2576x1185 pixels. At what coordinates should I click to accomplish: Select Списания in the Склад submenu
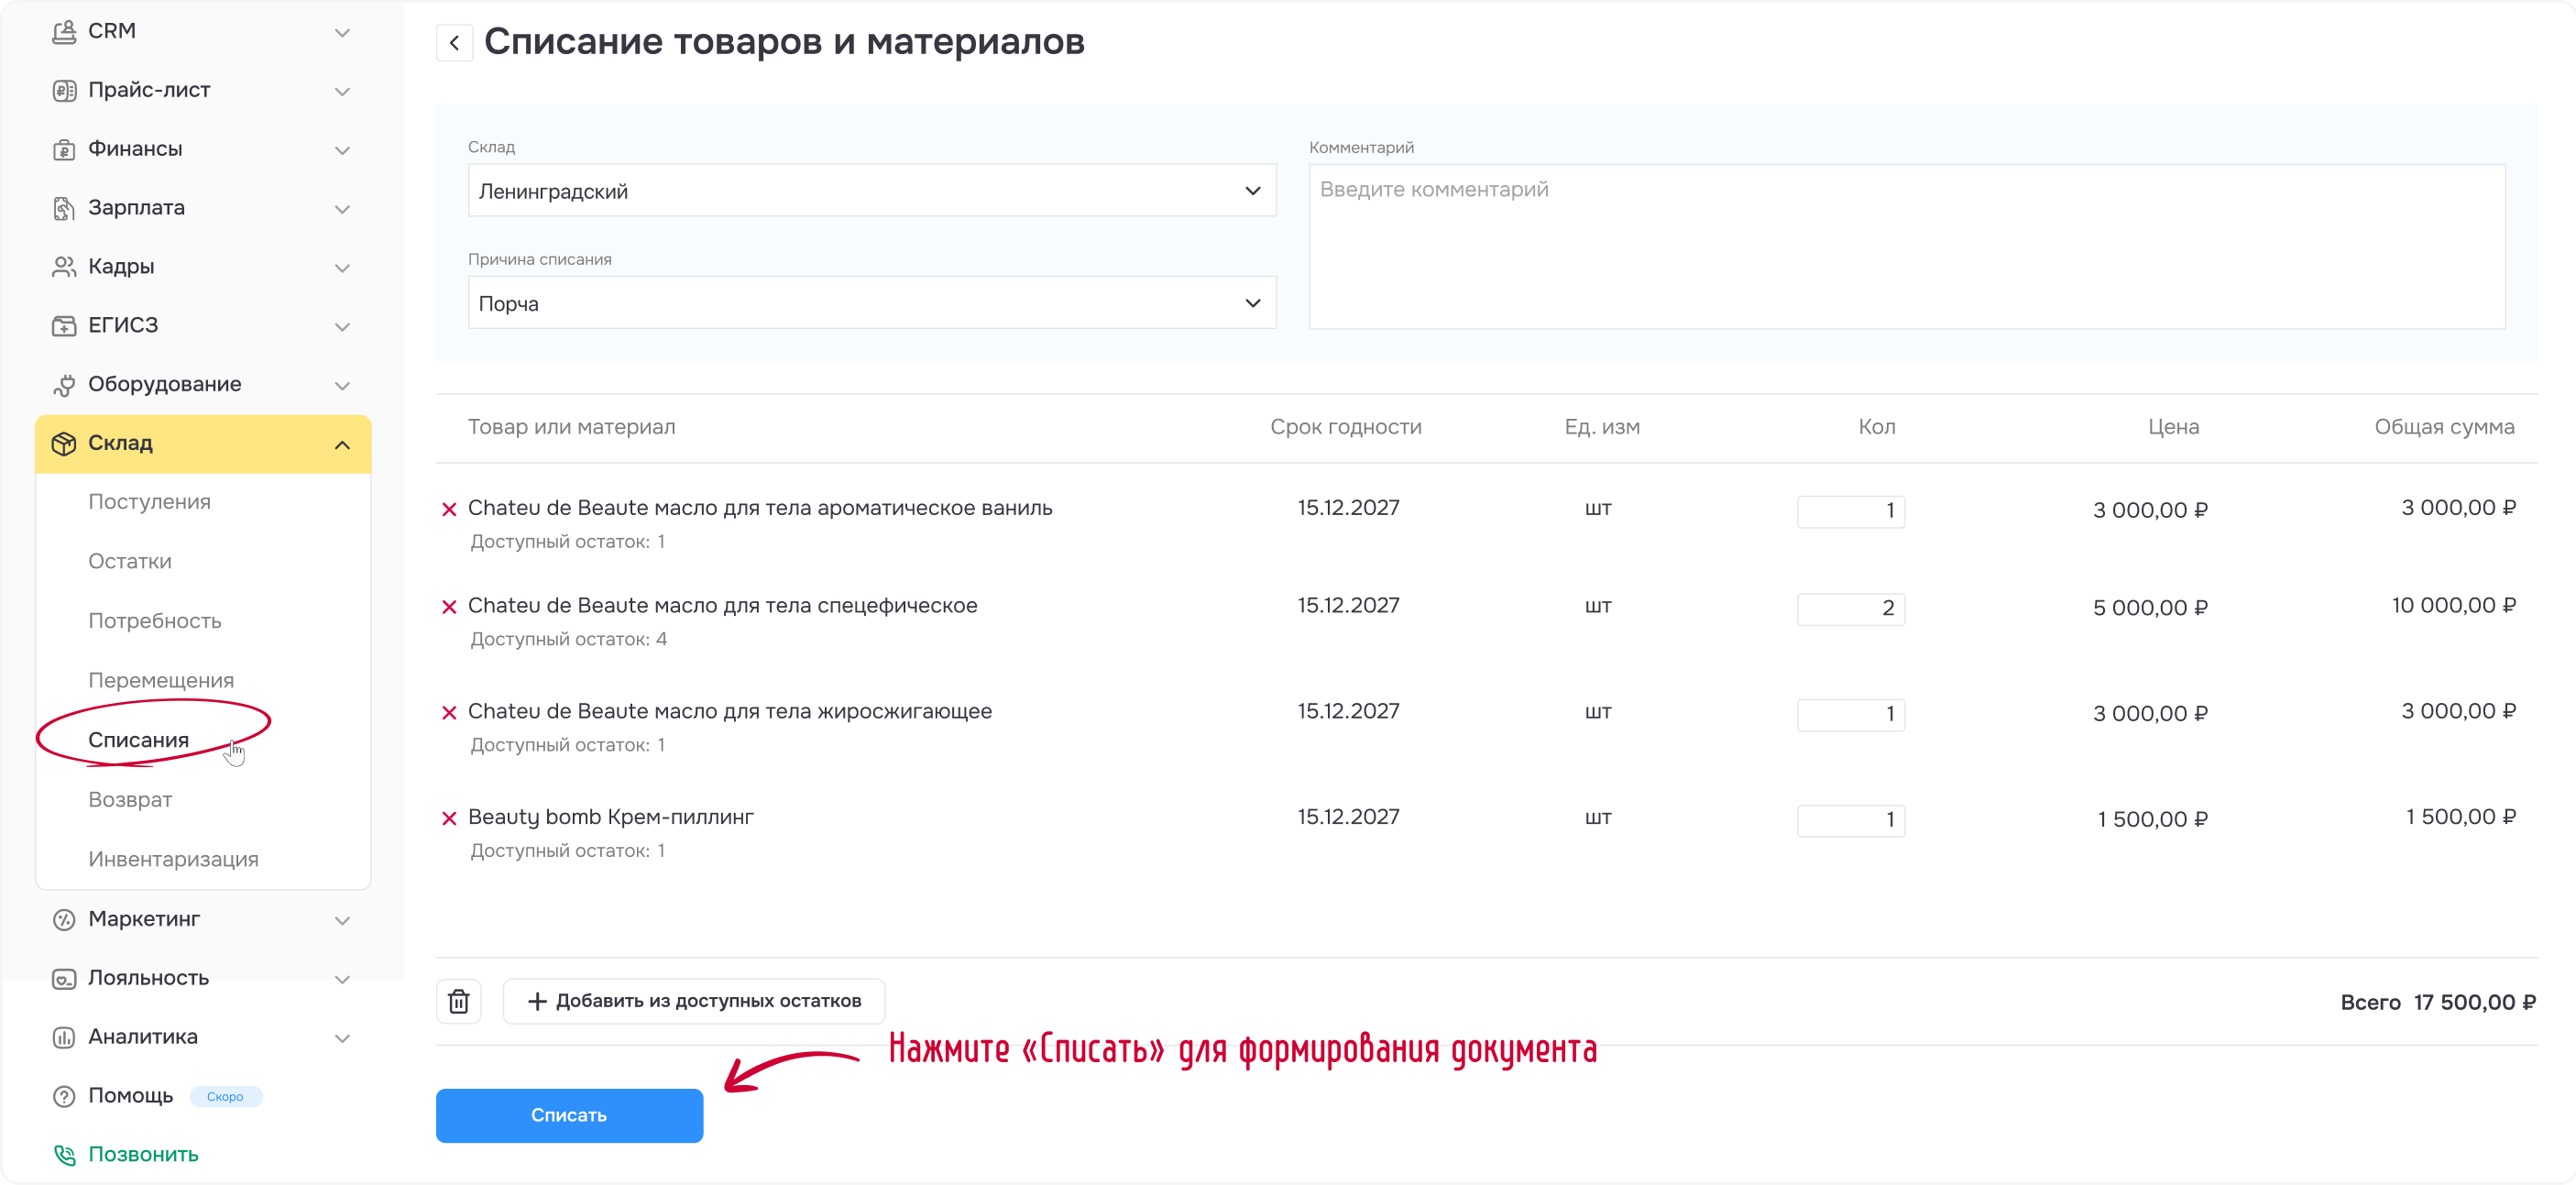(138, 741)
